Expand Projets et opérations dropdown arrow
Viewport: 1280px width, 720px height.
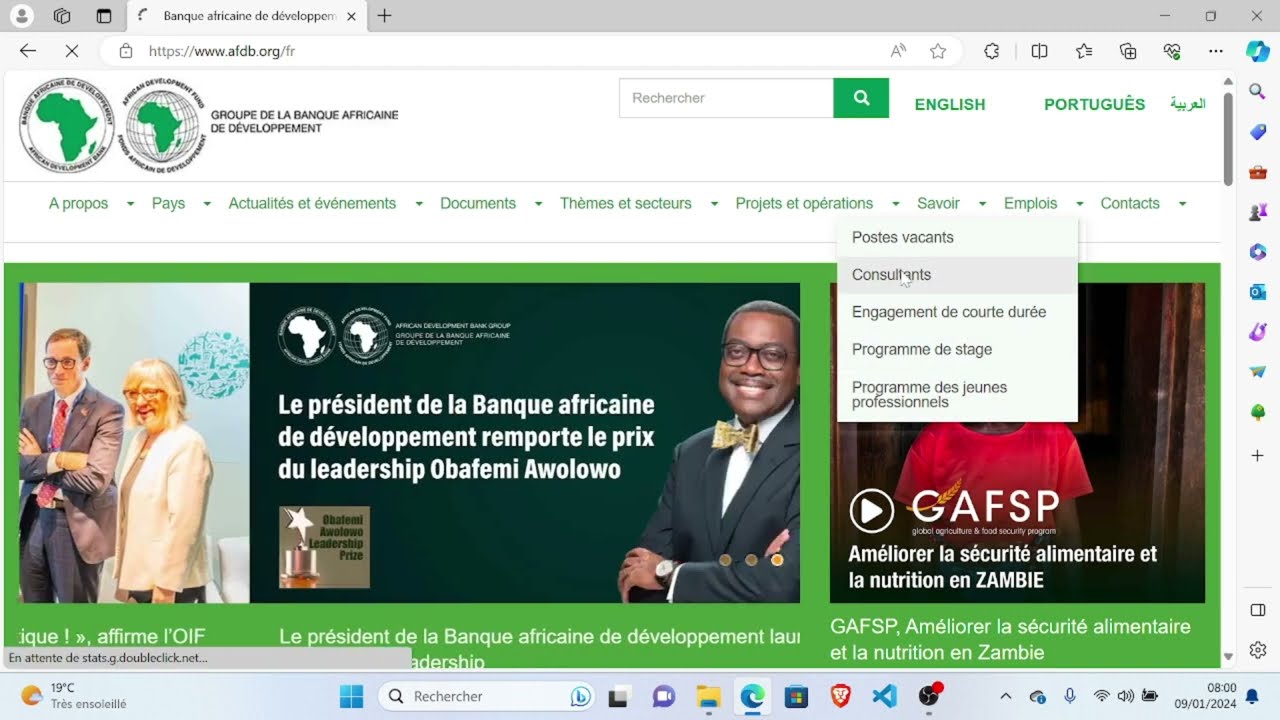tap(895, 204)
